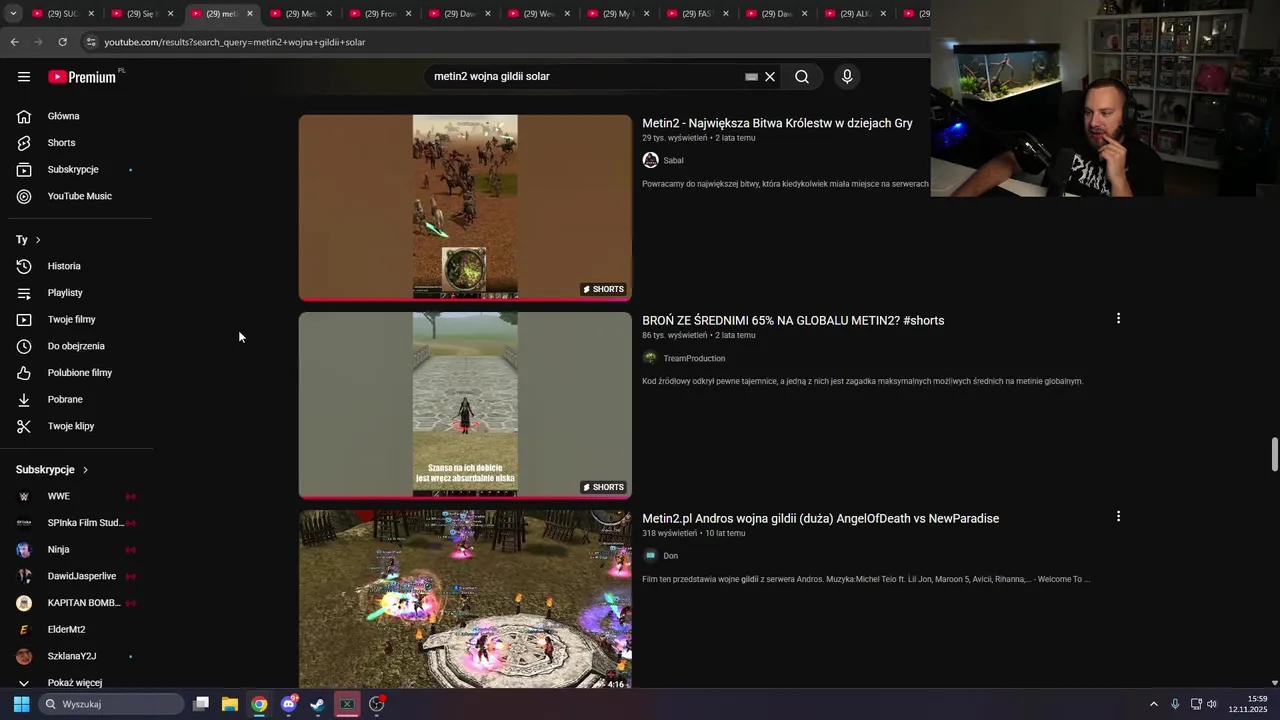The height and width of the screenshot is (720, 1280).
Task: Click the Polubione filmy thumbs-up icon
Action: [x=24, y=373]
